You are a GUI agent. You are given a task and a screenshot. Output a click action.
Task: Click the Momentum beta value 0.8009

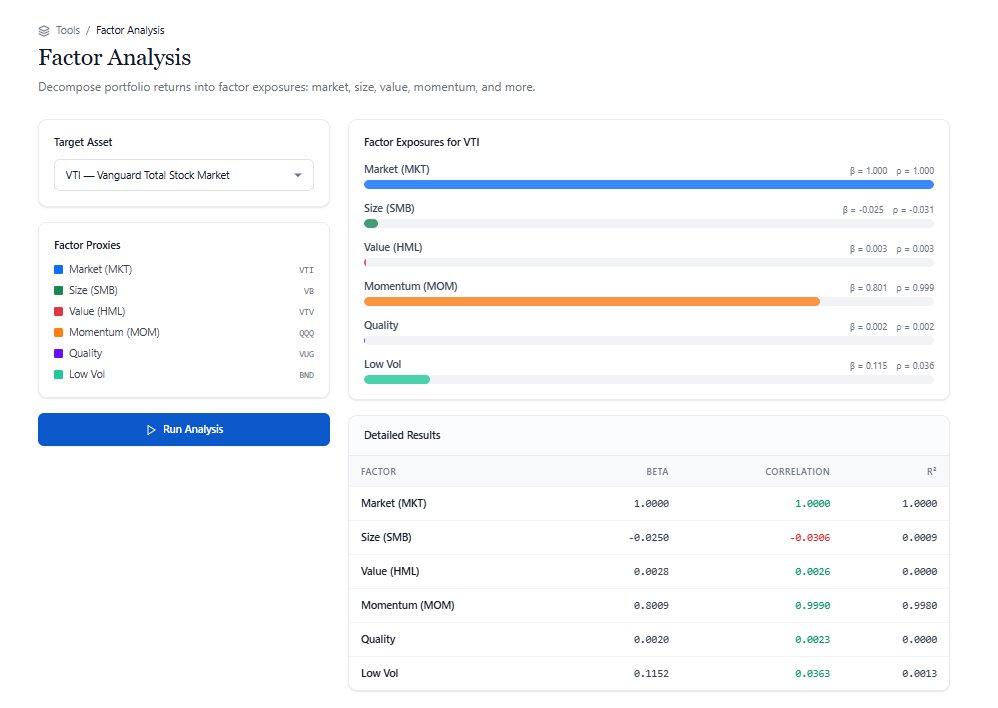point(651,605)
